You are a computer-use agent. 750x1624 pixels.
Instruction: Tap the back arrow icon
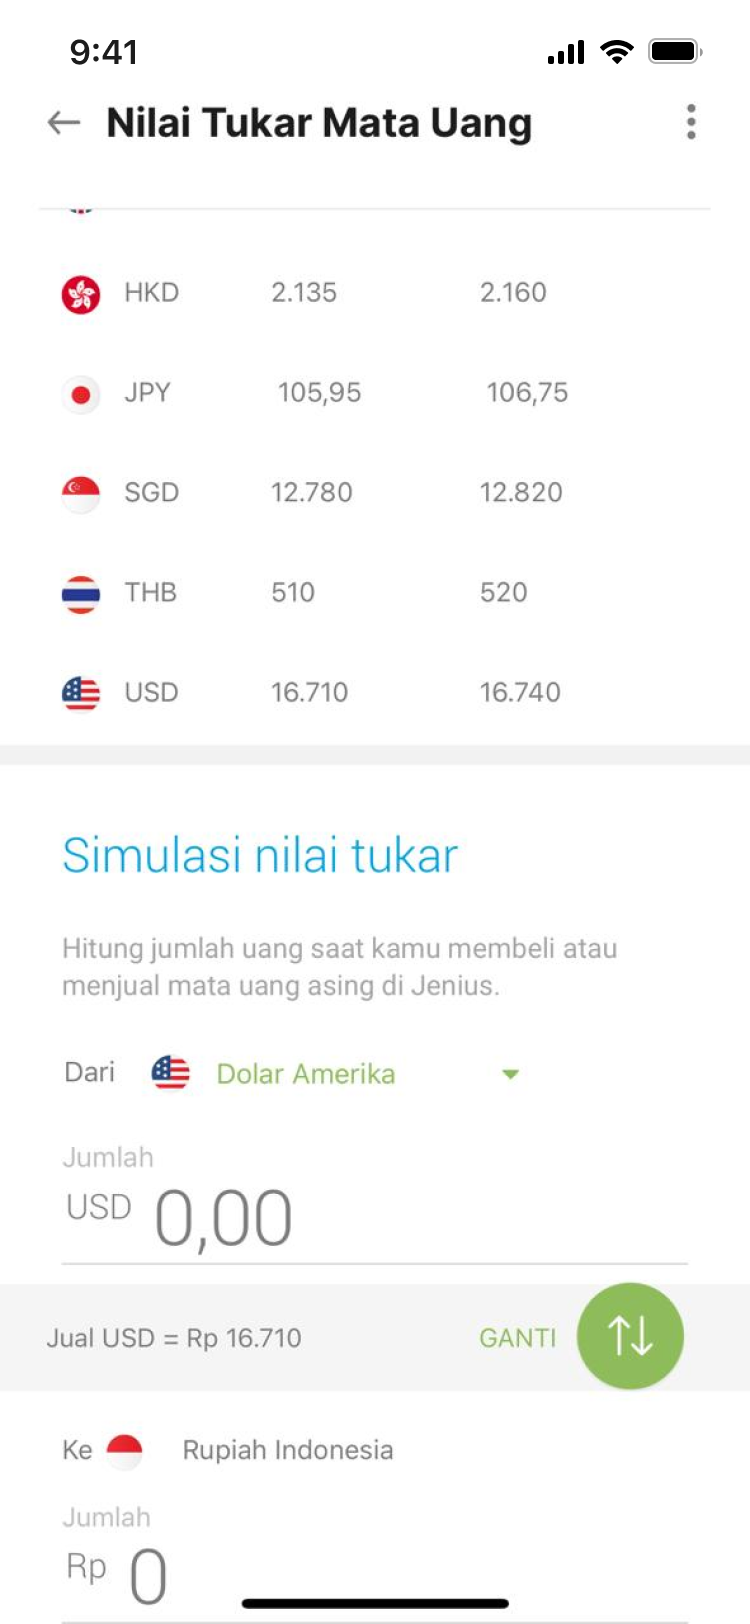[x=64, y=122]
